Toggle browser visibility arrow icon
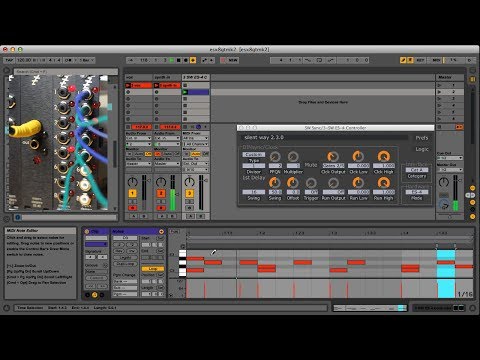The image size is (480, 360). point(7,71)
